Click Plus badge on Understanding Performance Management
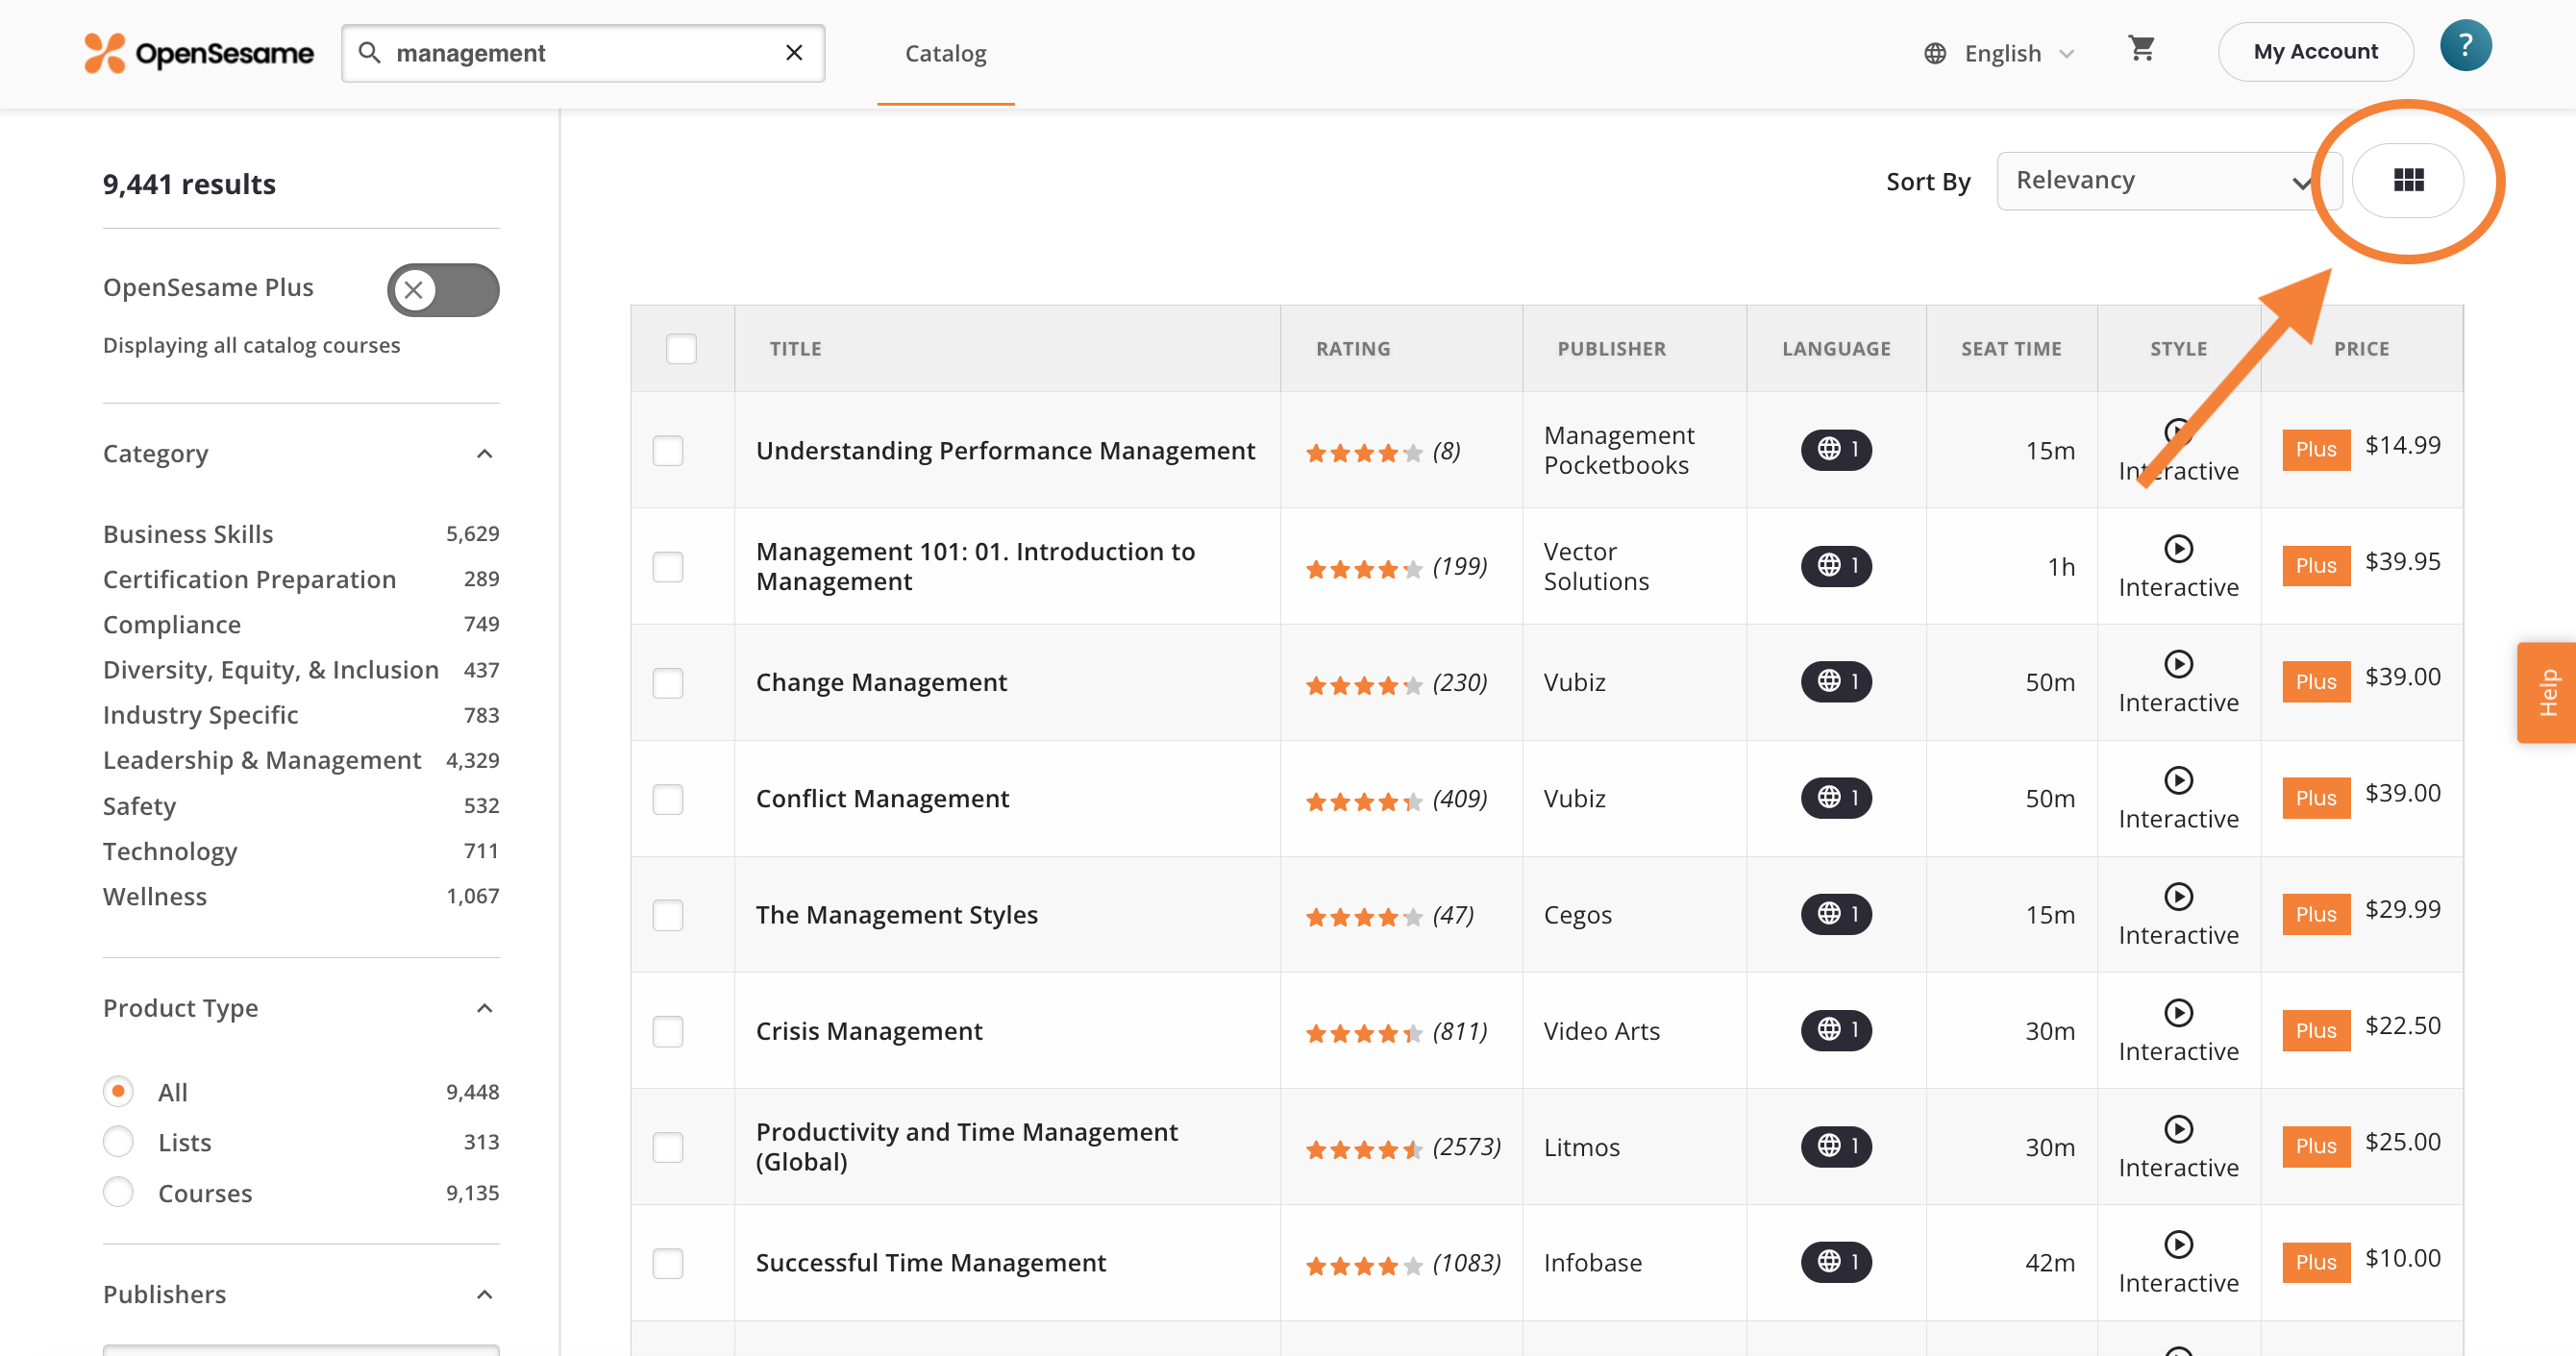Screen dimensions: 2576x1356 pyautogui.click(x=2315, y=450)
